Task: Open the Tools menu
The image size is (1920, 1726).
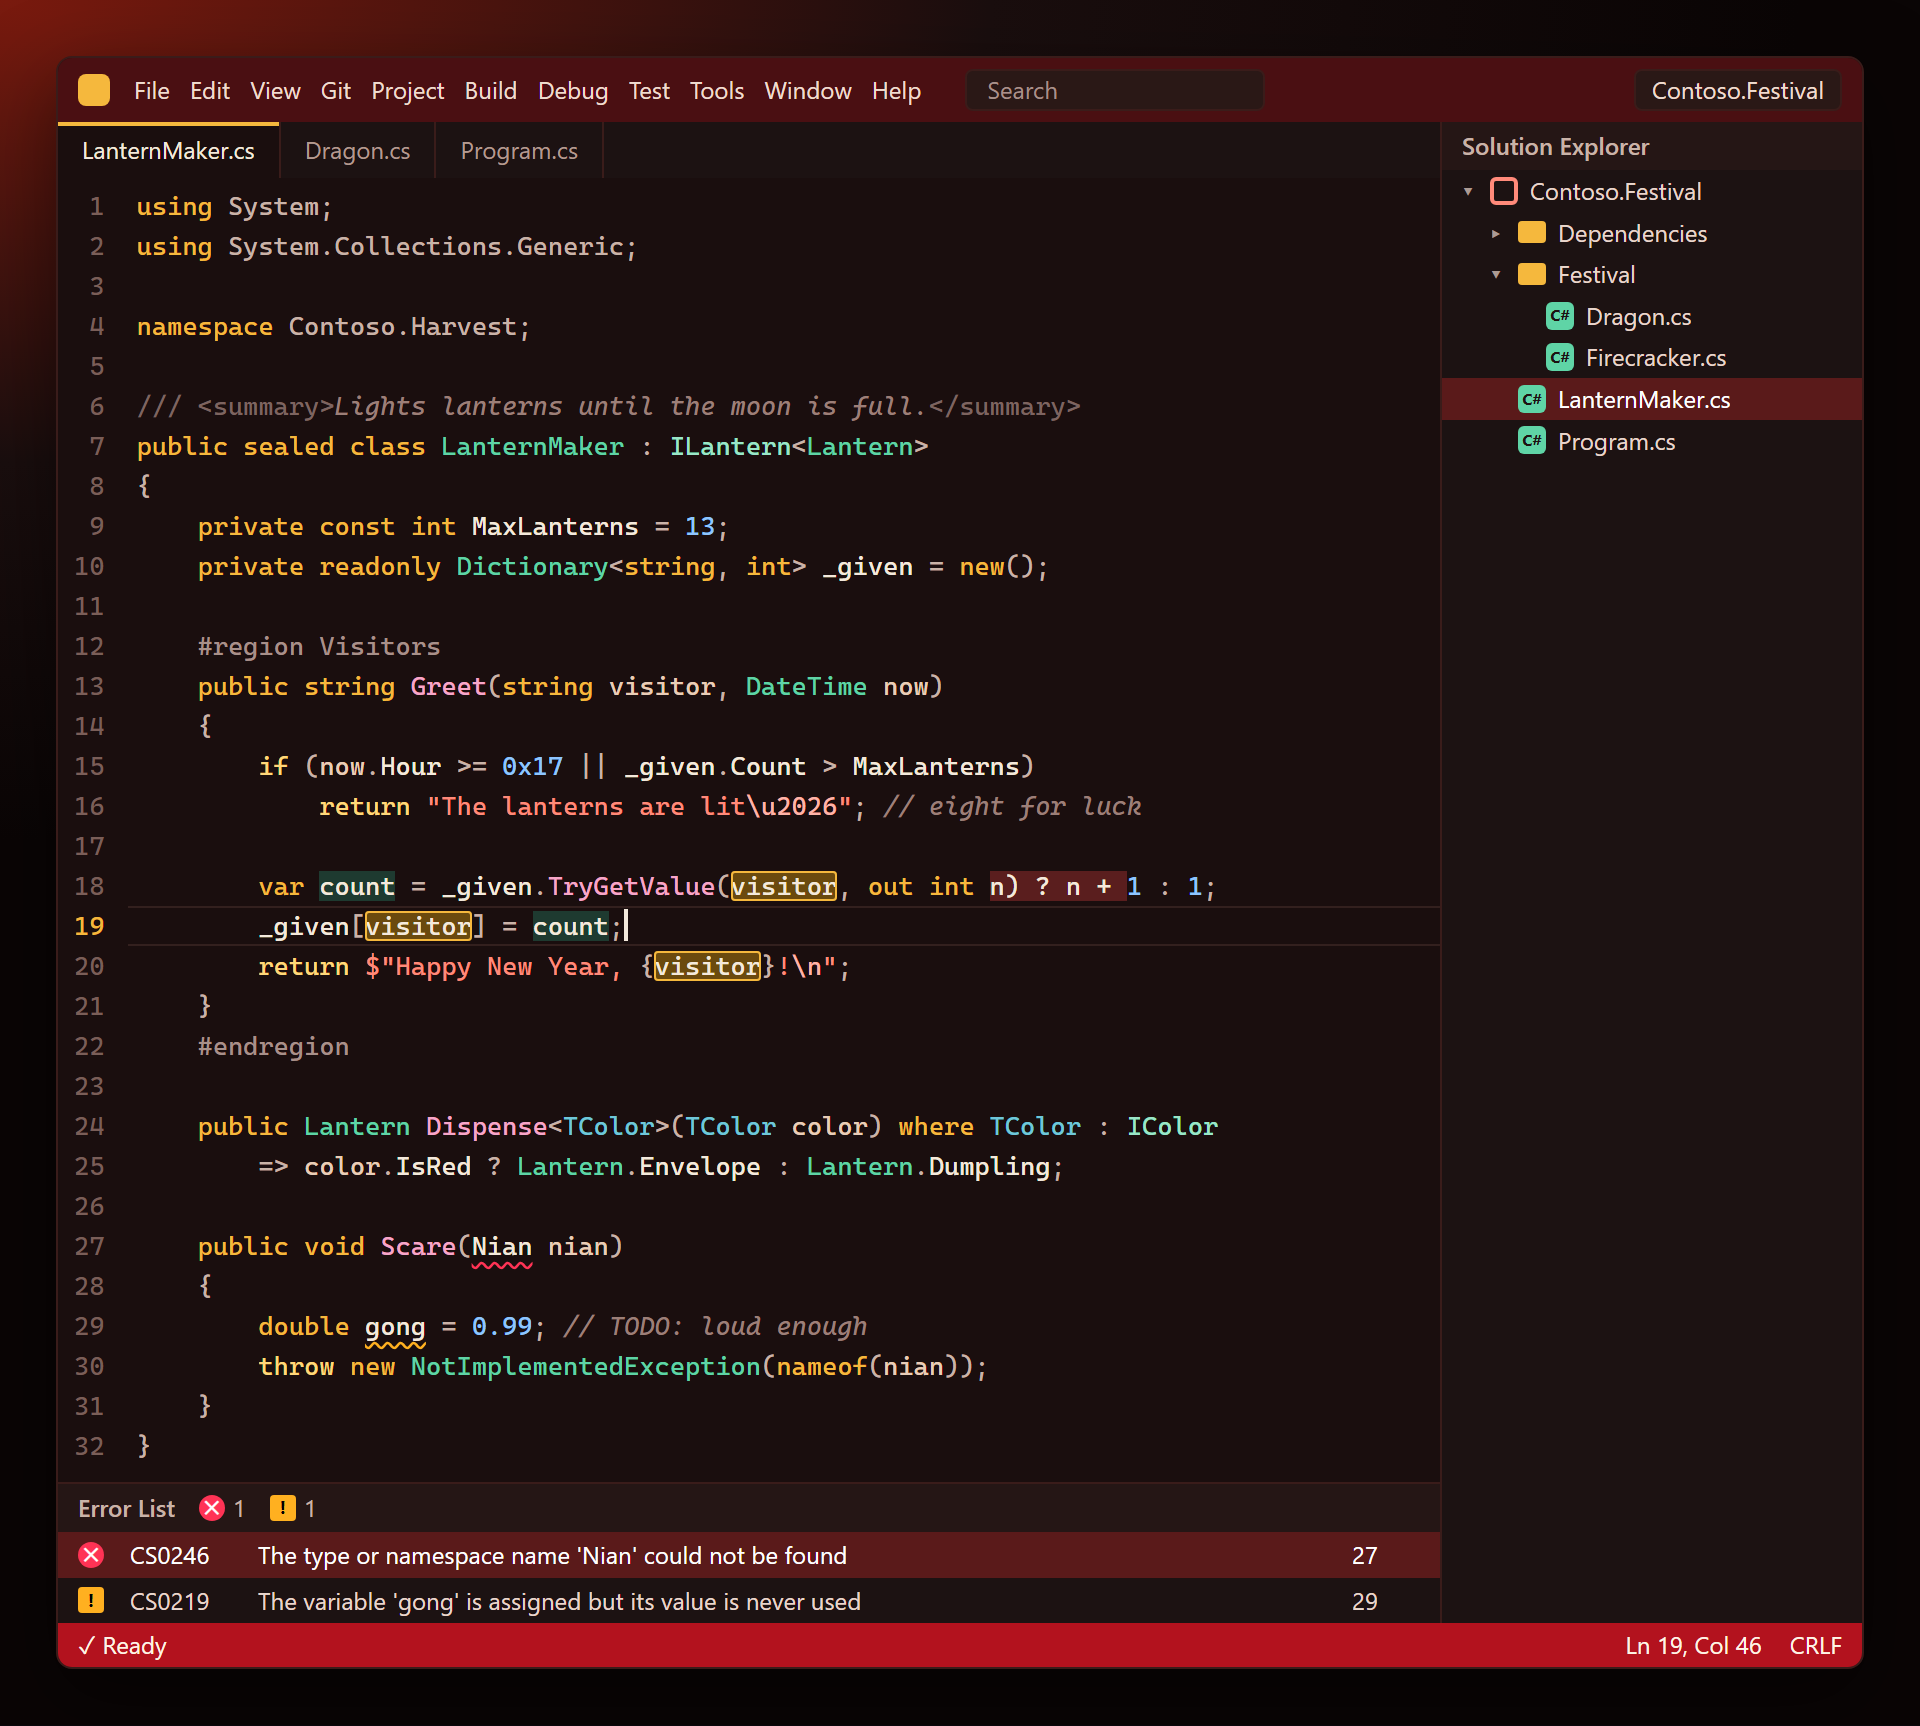Action: [x=717, y=90]
